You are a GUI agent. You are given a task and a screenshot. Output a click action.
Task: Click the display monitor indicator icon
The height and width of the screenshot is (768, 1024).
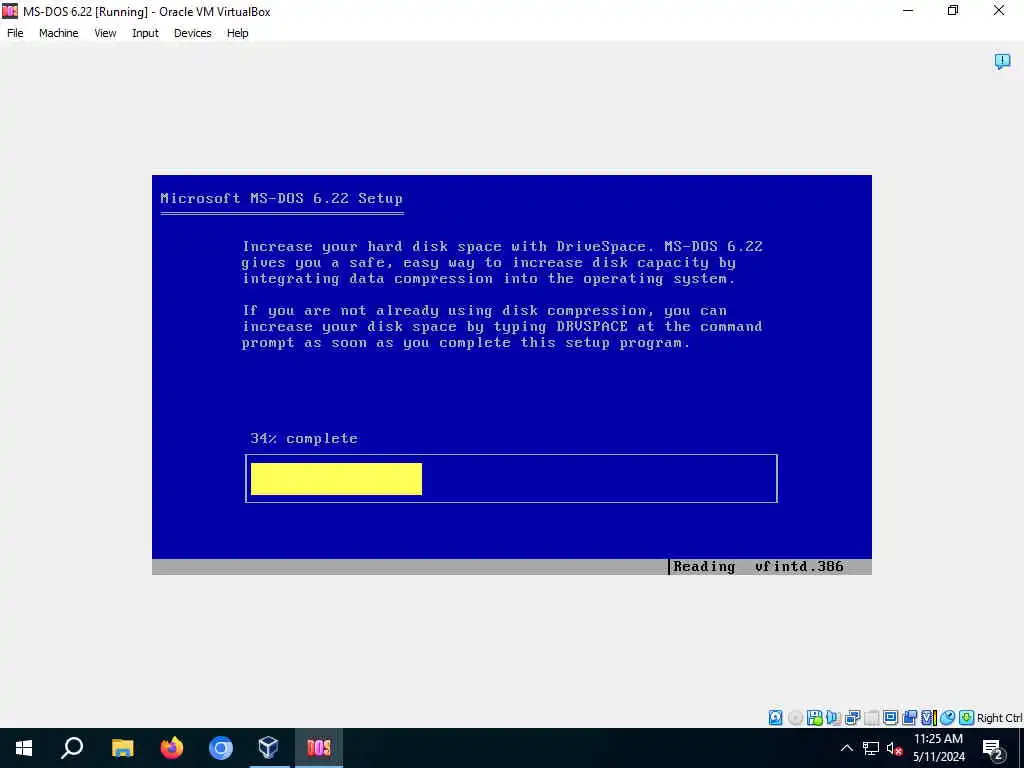(890, 718)
